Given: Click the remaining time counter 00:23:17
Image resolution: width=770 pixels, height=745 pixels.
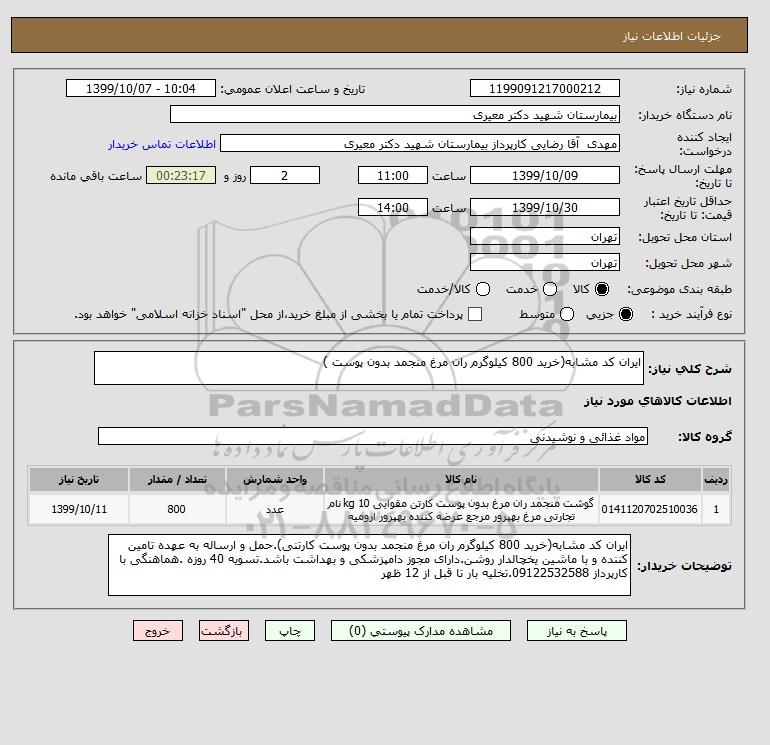Looking at the screenshot, I should click(x=181, y=175).
